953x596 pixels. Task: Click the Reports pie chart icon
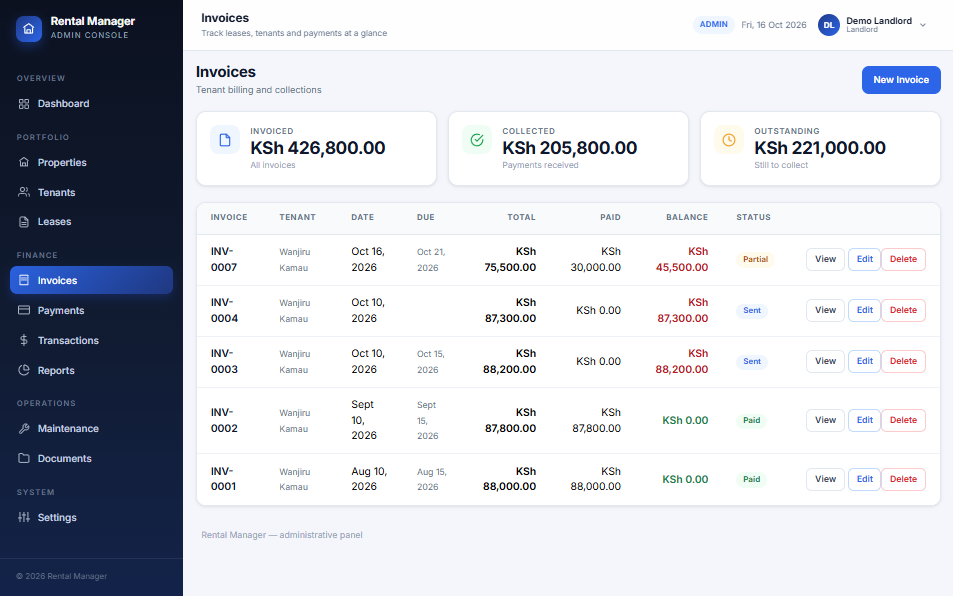point(24,370)
